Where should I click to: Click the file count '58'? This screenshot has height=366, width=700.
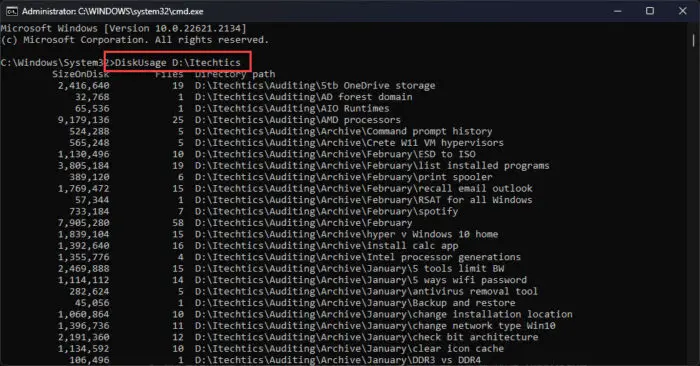coord(178,223)
